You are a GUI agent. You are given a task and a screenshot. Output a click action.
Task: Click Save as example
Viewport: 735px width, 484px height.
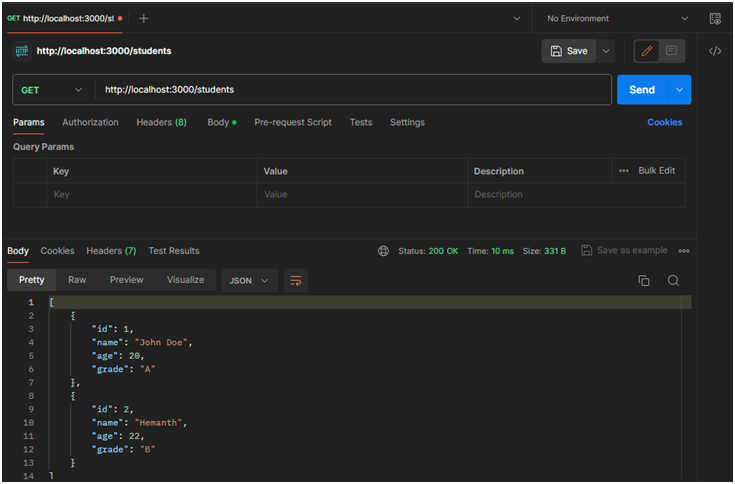(624, 251)
